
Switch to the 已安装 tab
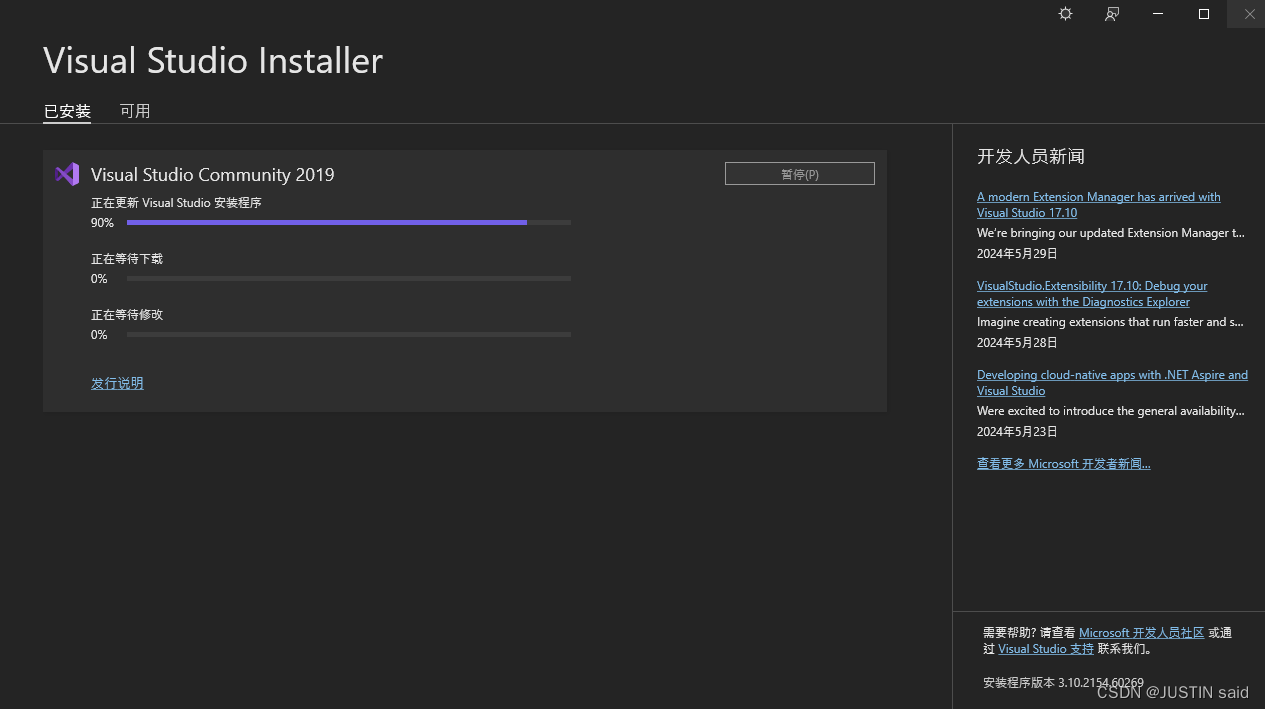[67, 111]
